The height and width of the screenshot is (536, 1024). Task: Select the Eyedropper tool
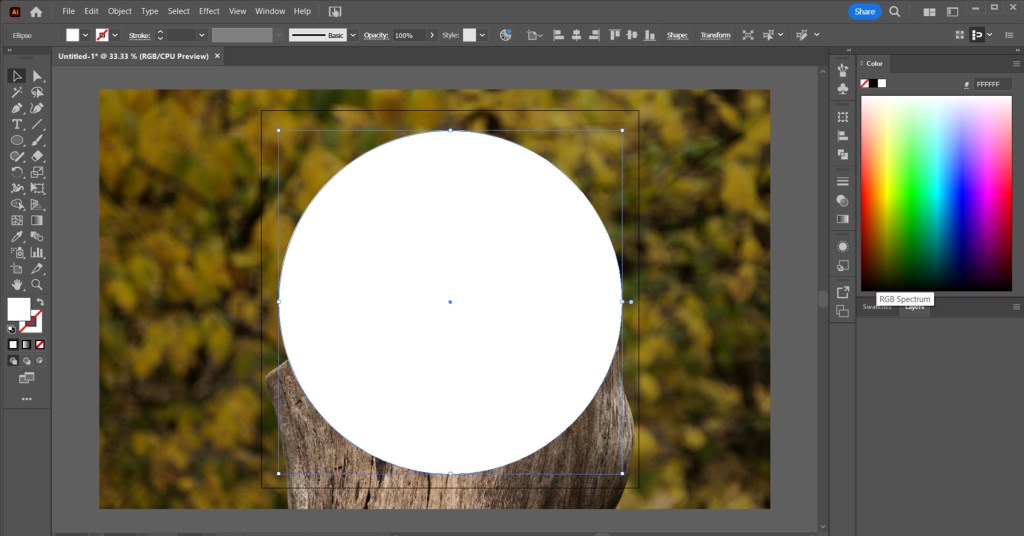17,236
